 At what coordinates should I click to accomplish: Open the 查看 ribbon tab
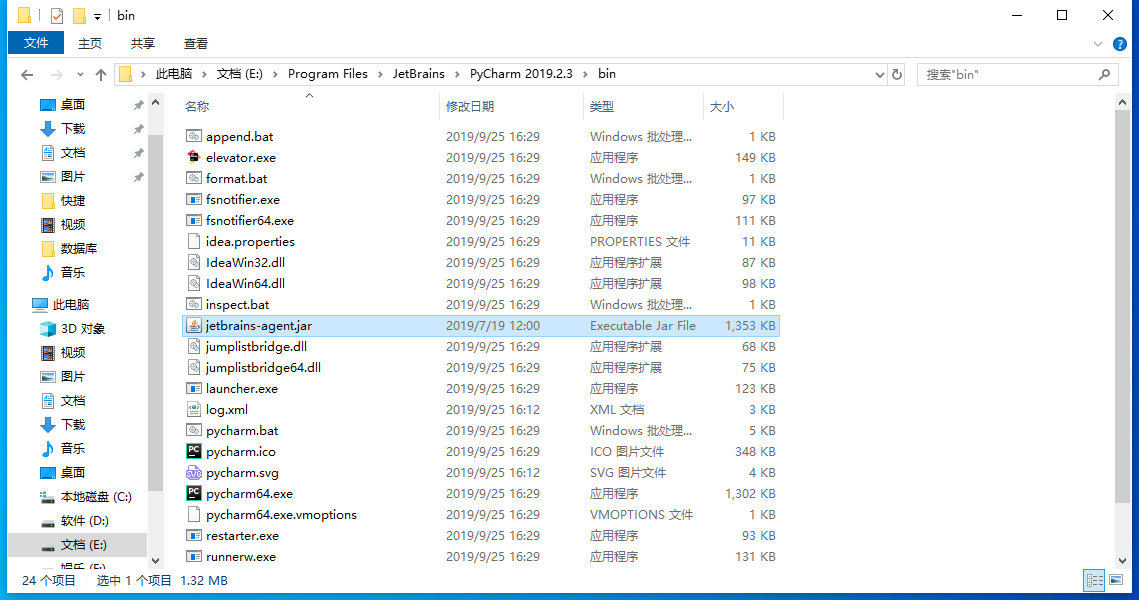pyautogui.click(x=195, y=44)
